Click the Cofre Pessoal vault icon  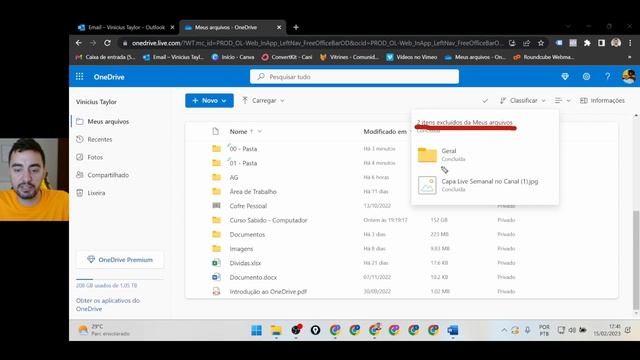[216, 206]
